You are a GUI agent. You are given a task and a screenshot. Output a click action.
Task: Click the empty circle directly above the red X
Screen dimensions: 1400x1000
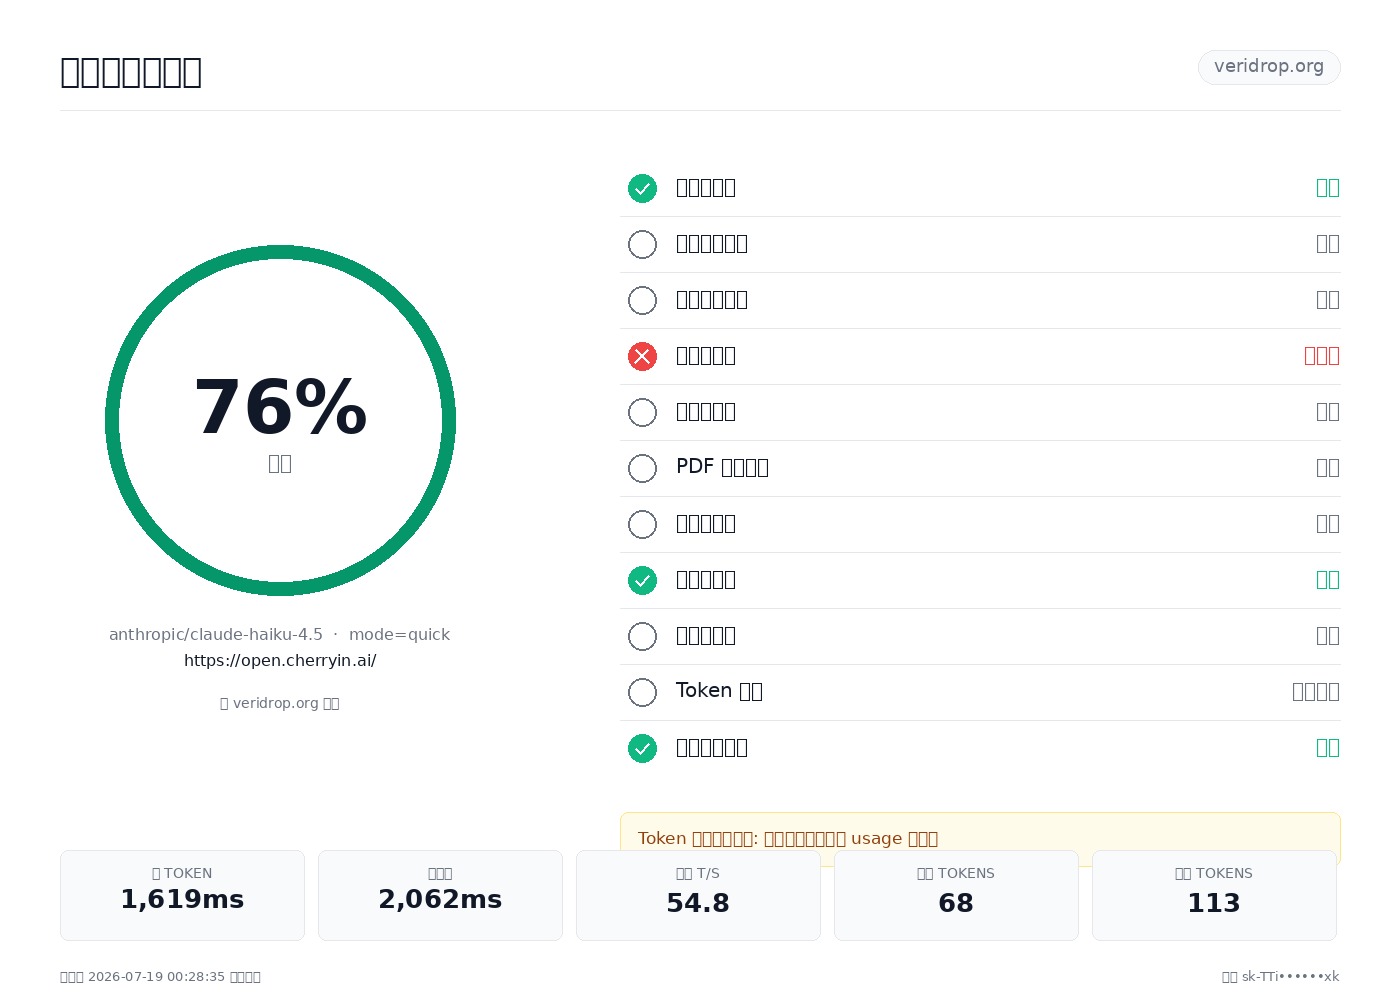(x=642, y=300)
